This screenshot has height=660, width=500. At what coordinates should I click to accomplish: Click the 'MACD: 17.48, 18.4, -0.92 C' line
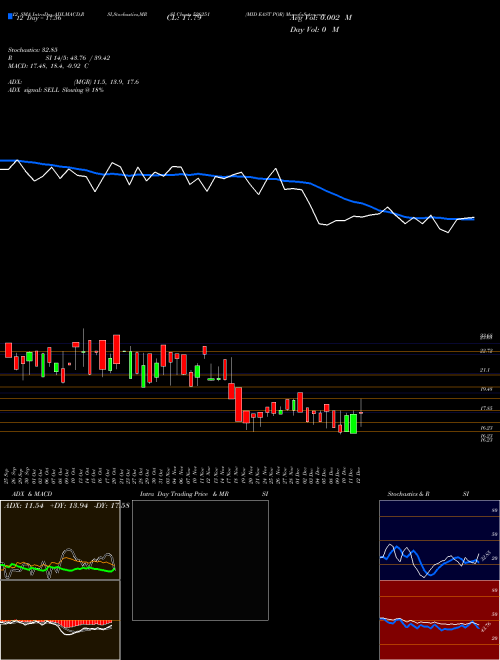(x=48, y=66)
